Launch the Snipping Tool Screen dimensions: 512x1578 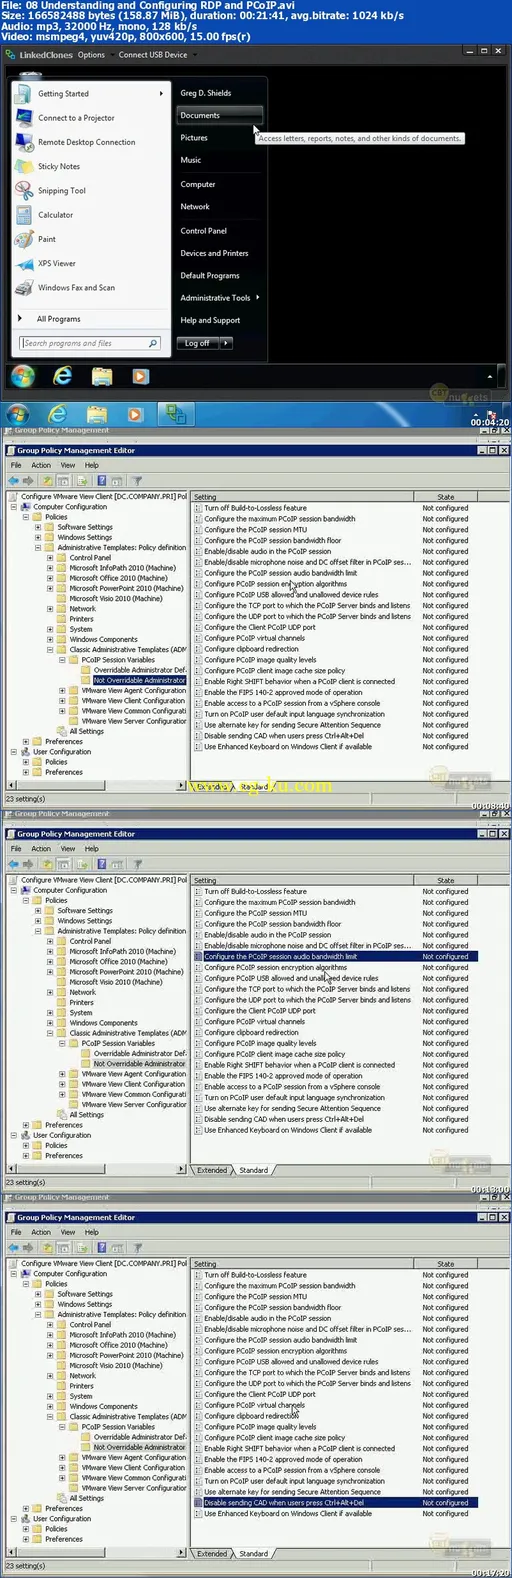pyautogui.click(x=62, y=191)
